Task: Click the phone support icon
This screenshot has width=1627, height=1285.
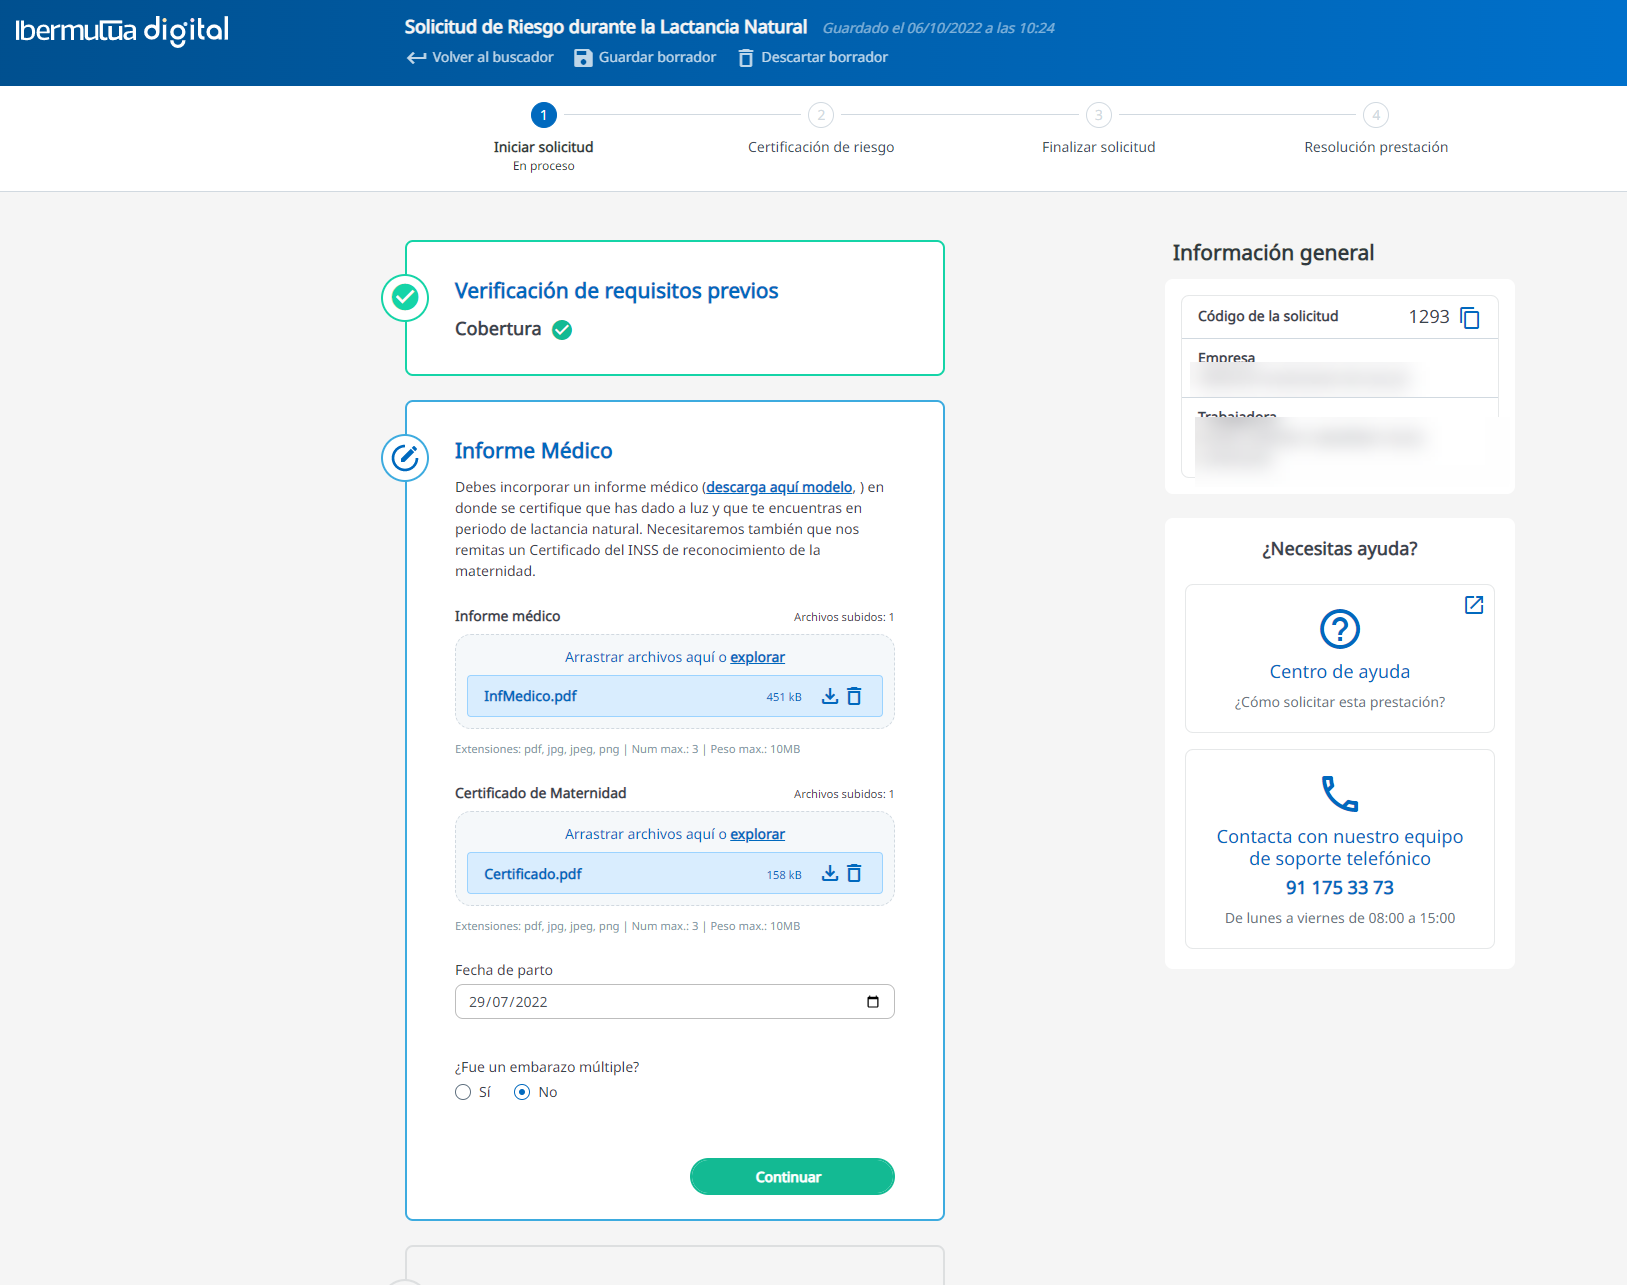Action: [1339, 794]
